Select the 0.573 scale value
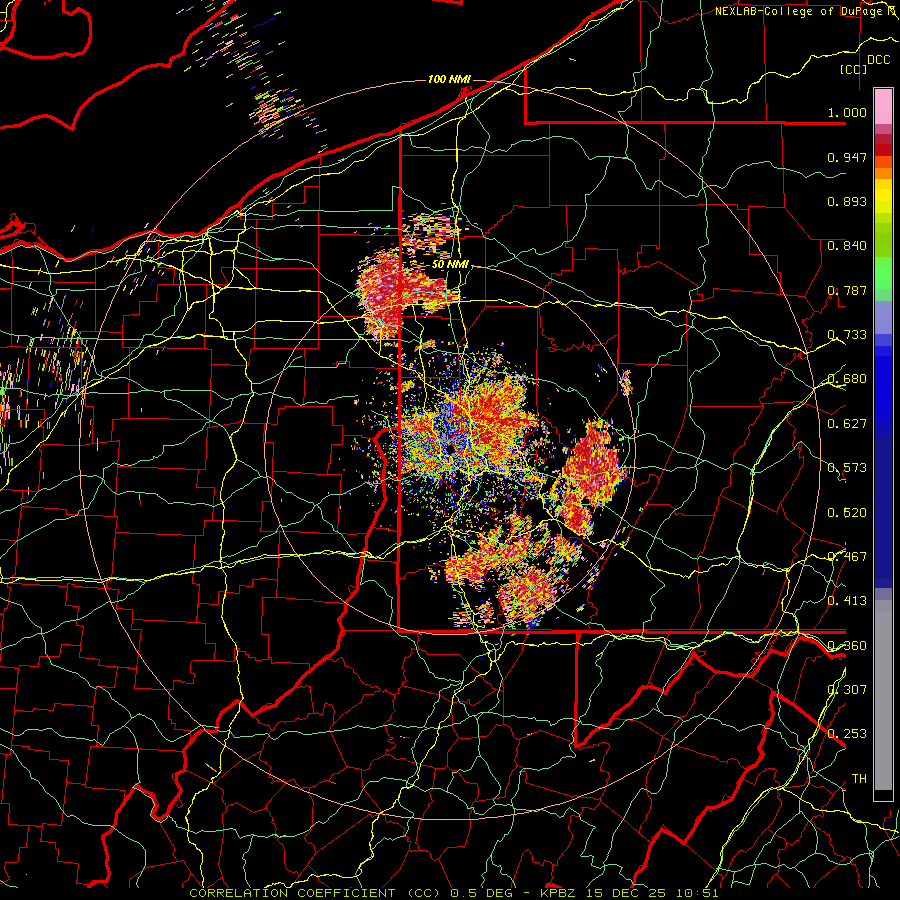This screenshot has height=900, width=900. tap(847, 468)
